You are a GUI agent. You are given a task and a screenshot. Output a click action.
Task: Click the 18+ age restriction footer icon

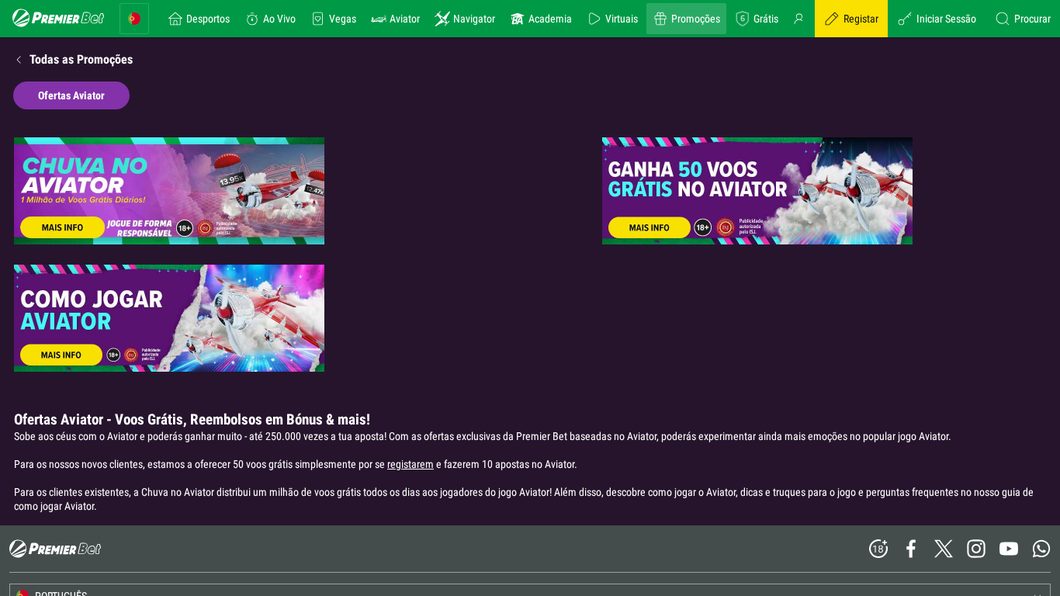[x=878, y=549]
